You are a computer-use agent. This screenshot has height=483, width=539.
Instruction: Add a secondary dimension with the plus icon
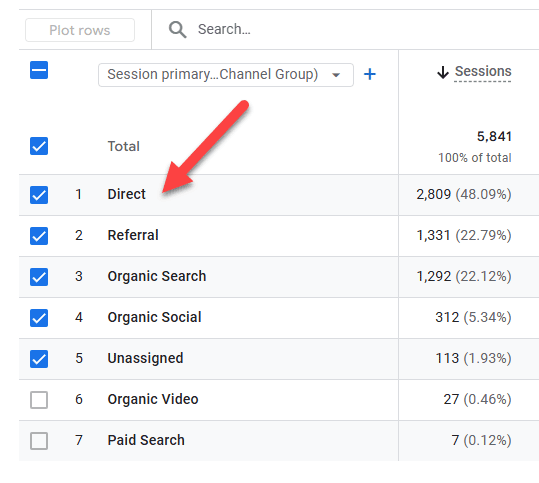tap(370, 74)
